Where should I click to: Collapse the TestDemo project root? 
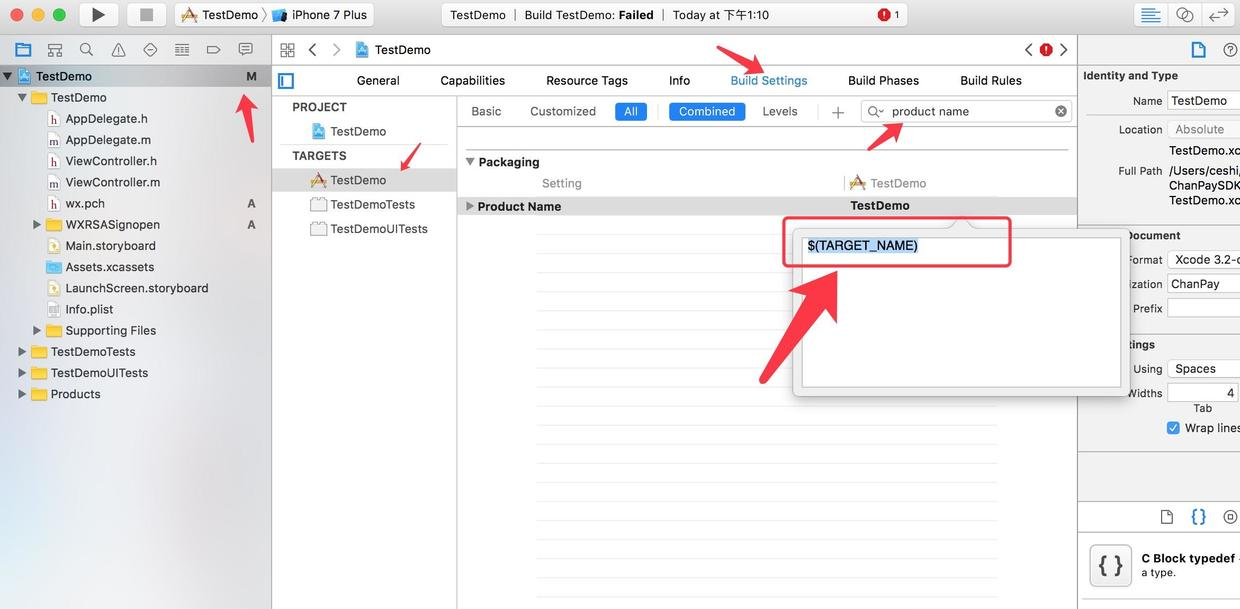pyautogui.click(x=8, y=76)
